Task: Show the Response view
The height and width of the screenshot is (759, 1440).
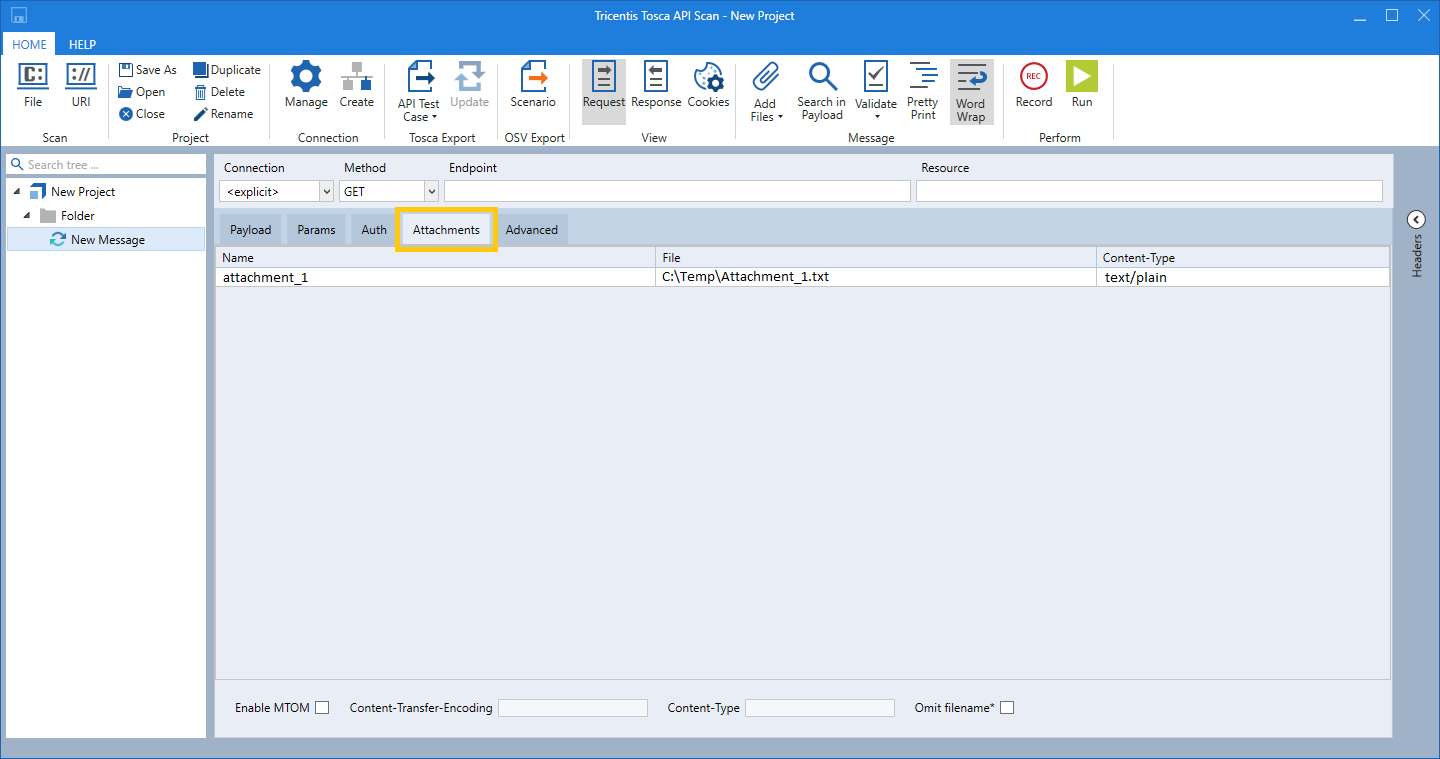Action: [x=656, y=77]
